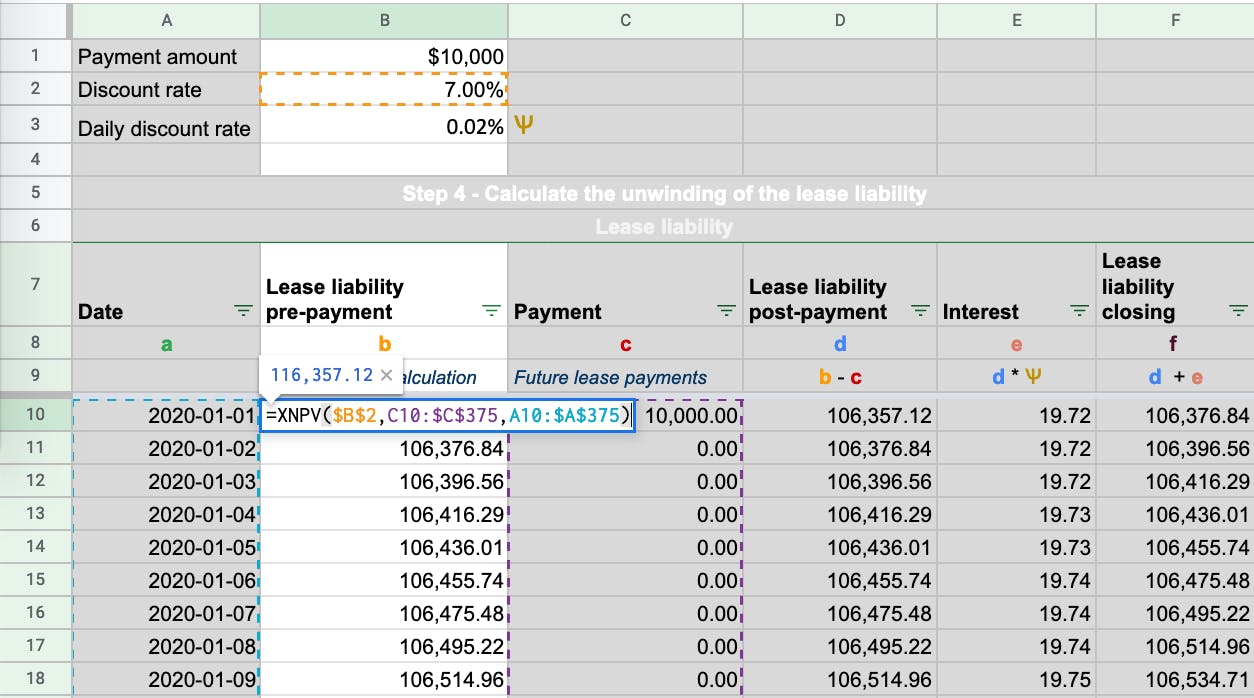This screenshot has height=698, width=1254.
Task: Click the 7.00% discount rate cell
Action: [384, 89]
